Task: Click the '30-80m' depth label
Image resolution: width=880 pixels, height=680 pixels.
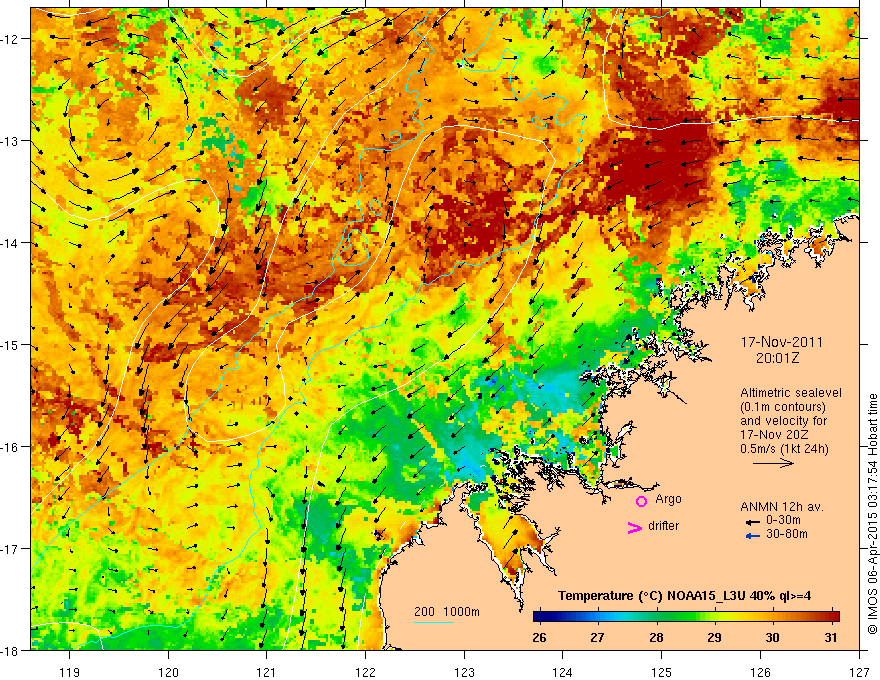Action: click(x=787, y=534)
